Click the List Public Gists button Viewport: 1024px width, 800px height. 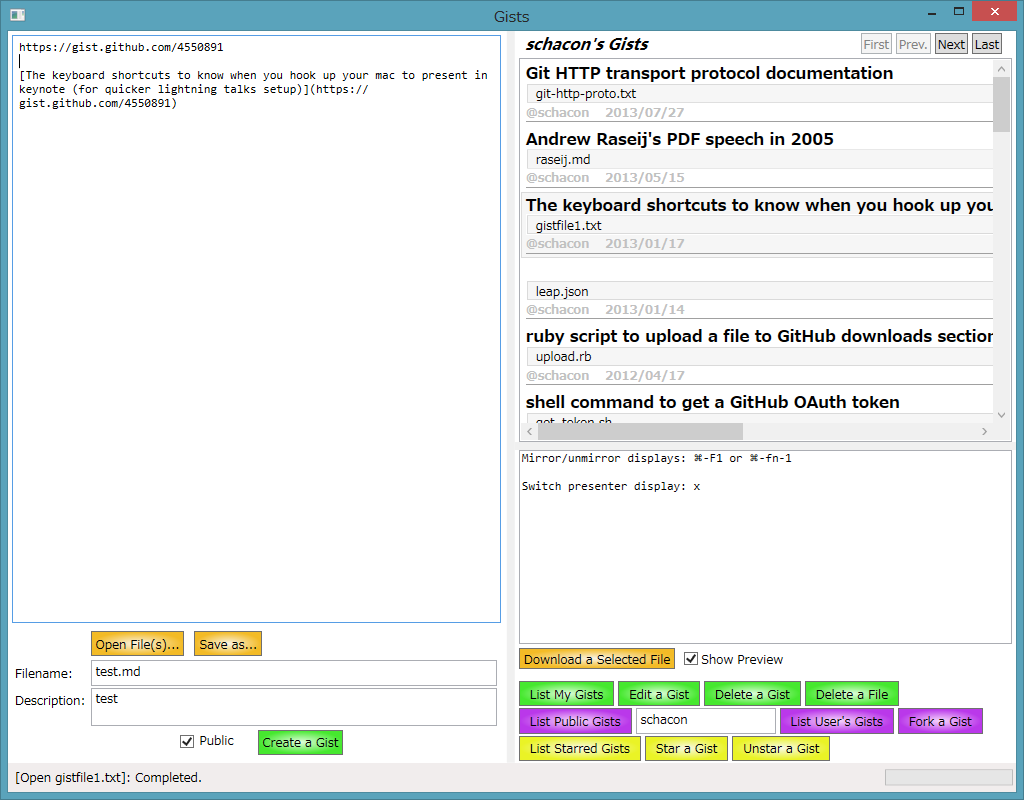tap(575, 721)
